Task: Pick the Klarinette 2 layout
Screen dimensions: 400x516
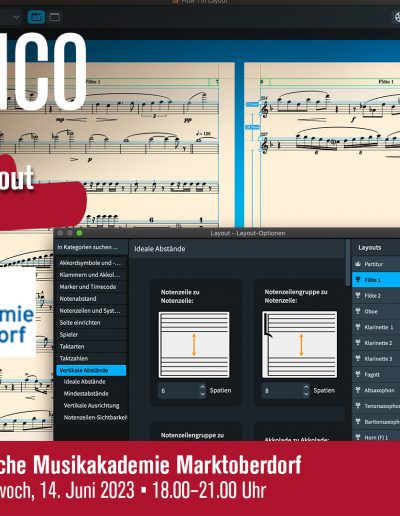Action: tap(376, 343)
